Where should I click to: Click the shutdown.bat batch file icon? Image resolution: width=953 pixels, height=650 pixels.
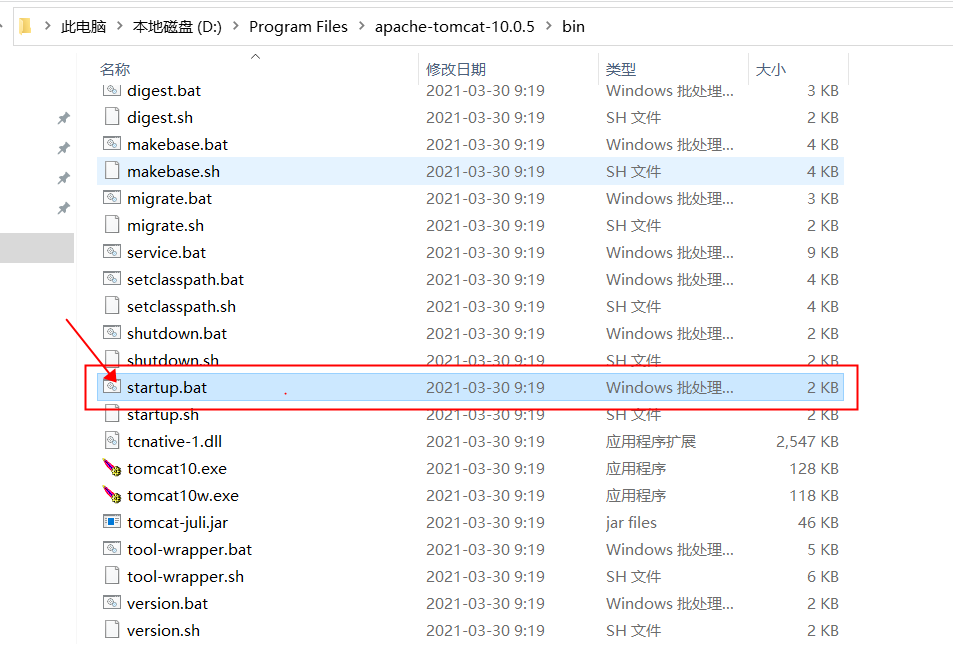coord(112,333)
